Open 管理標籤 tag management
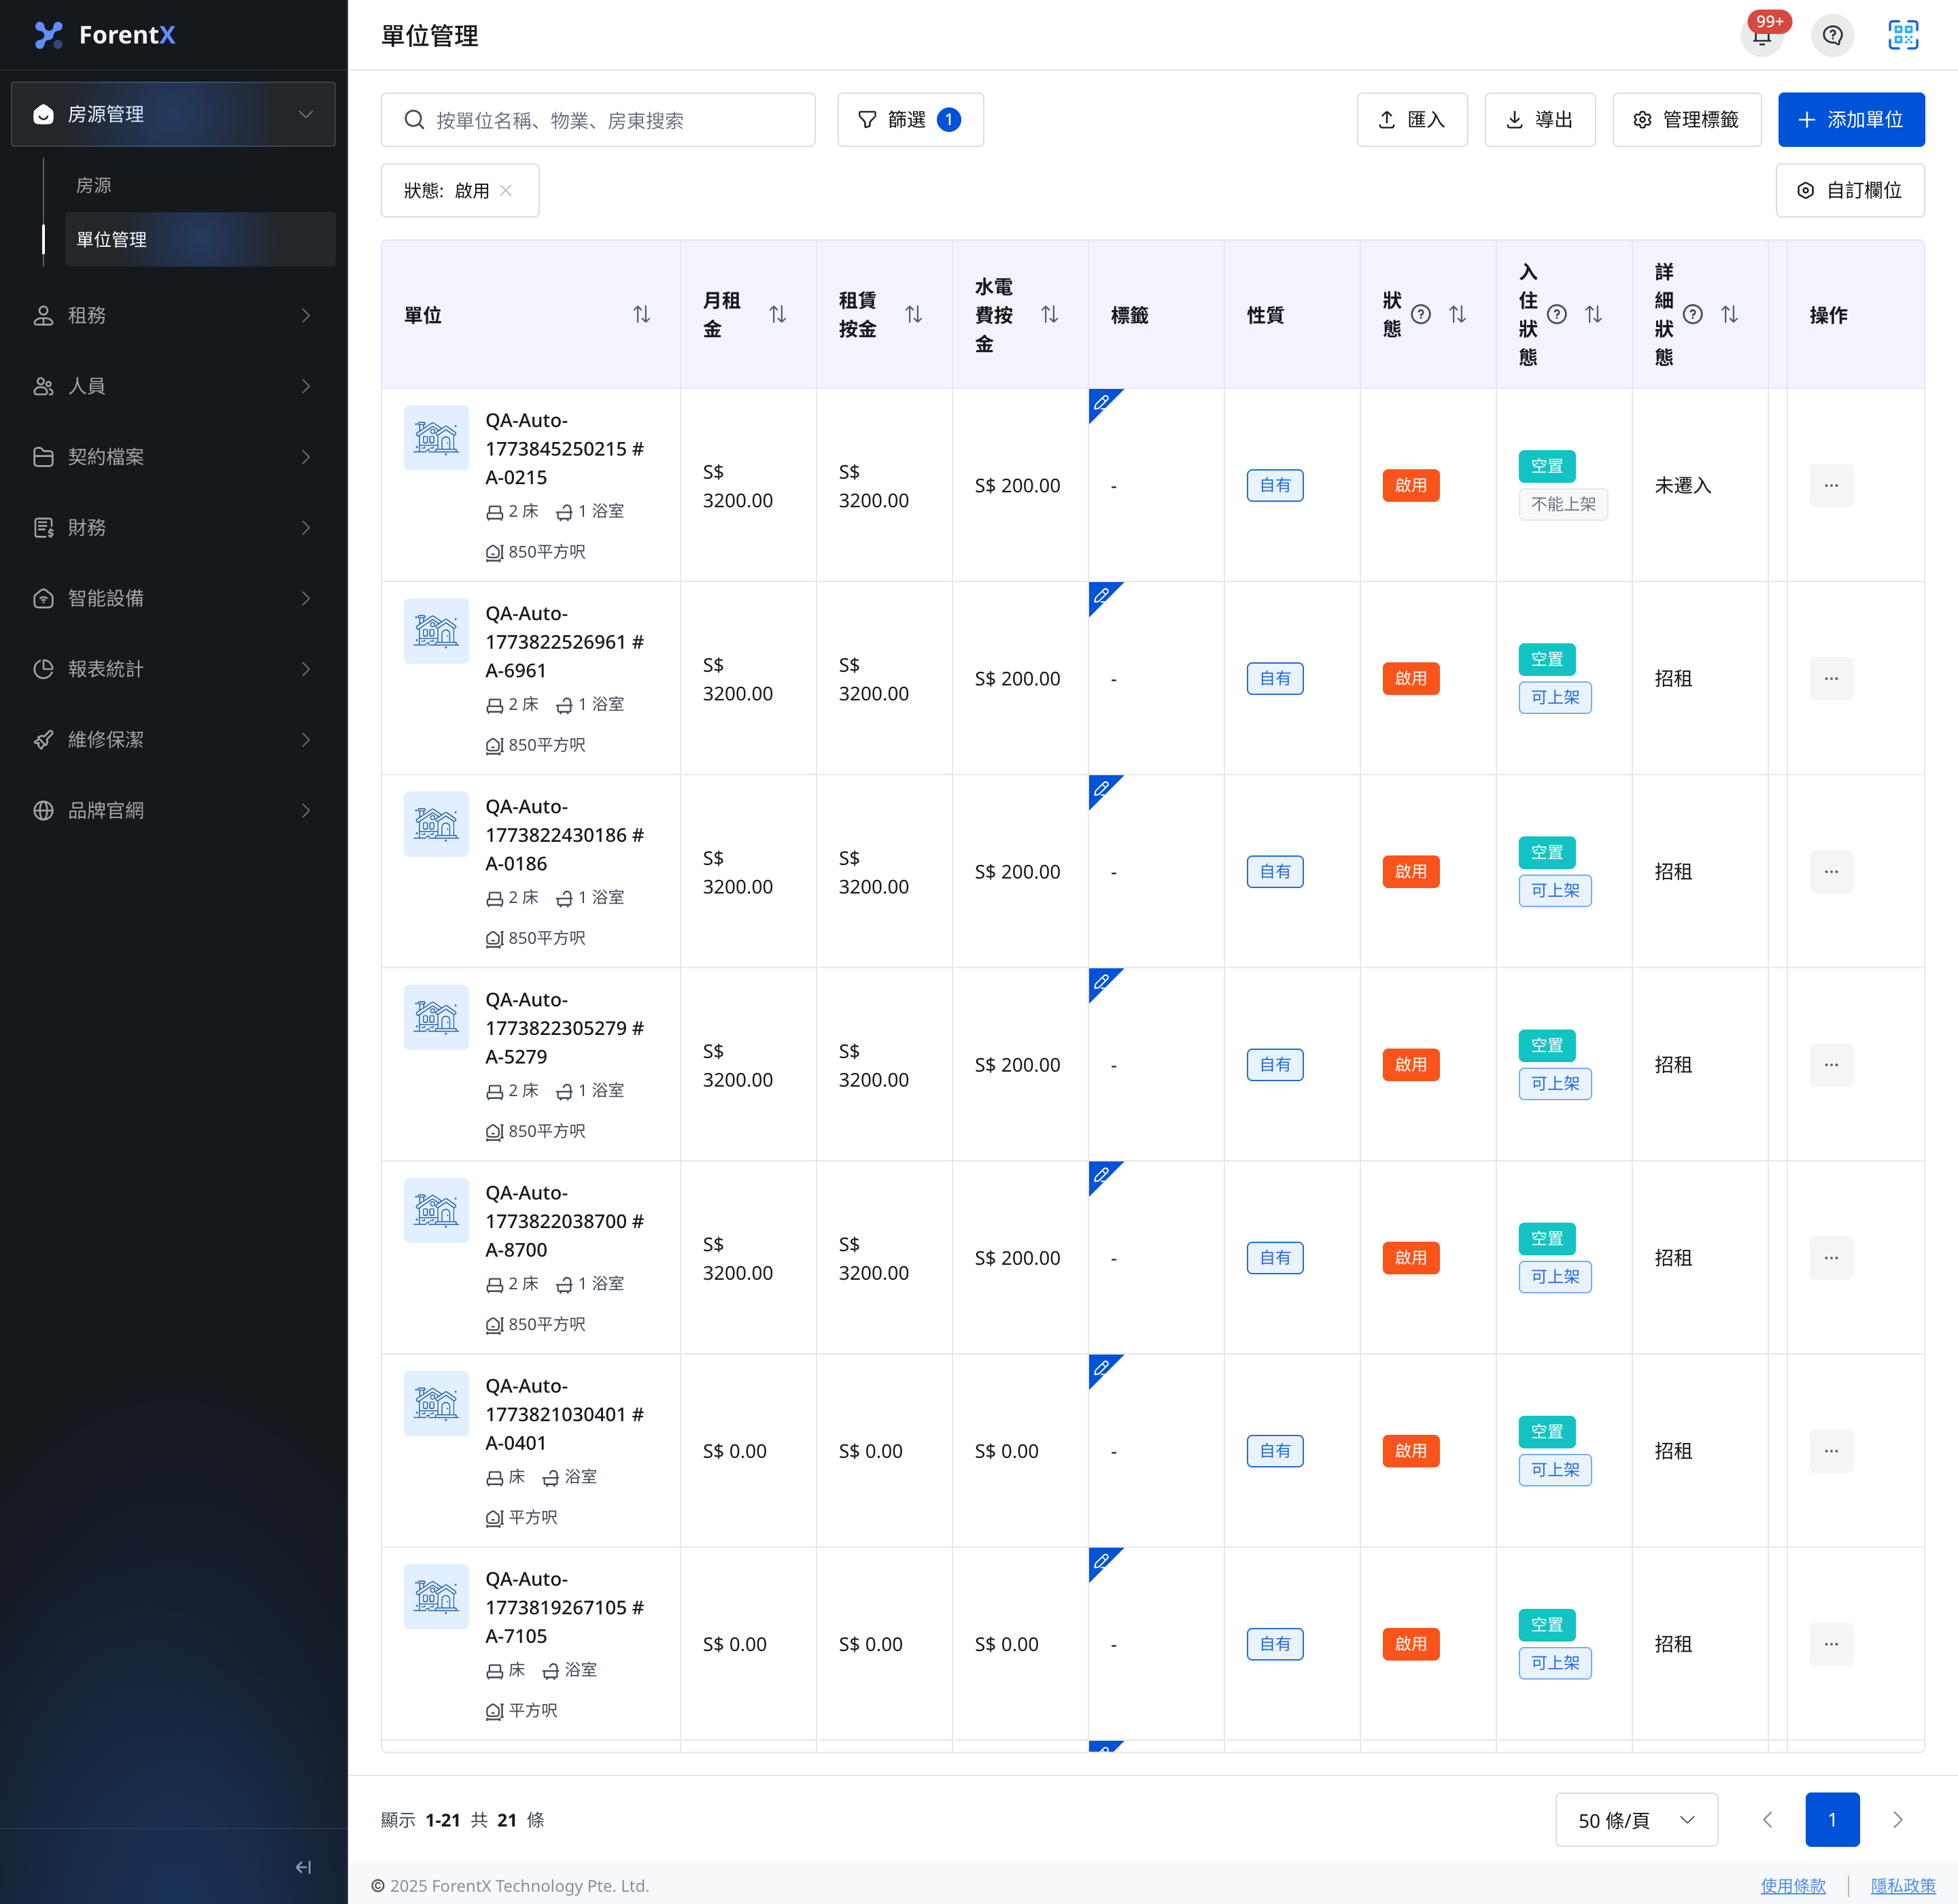Viewport: 1958px width, 1904px height. pyautogui.click(x=1687, y=120)
